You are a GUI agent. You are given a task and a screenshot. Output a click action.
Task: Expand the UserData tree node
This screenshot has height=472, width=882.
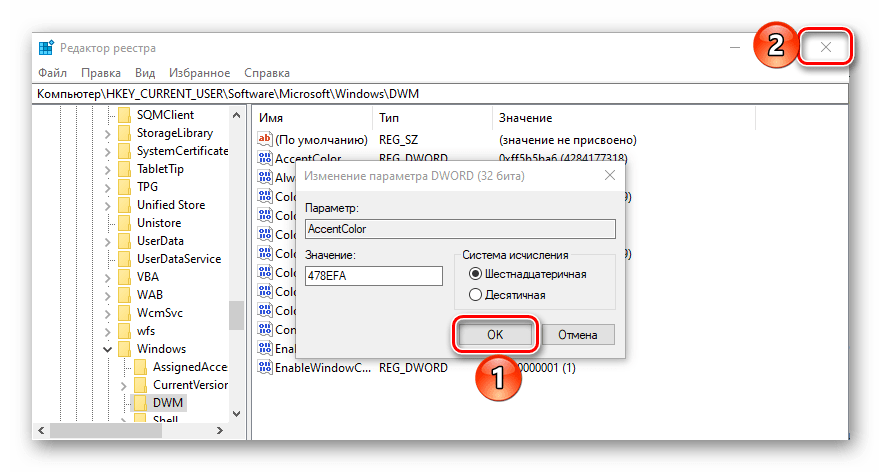(108, 241)
